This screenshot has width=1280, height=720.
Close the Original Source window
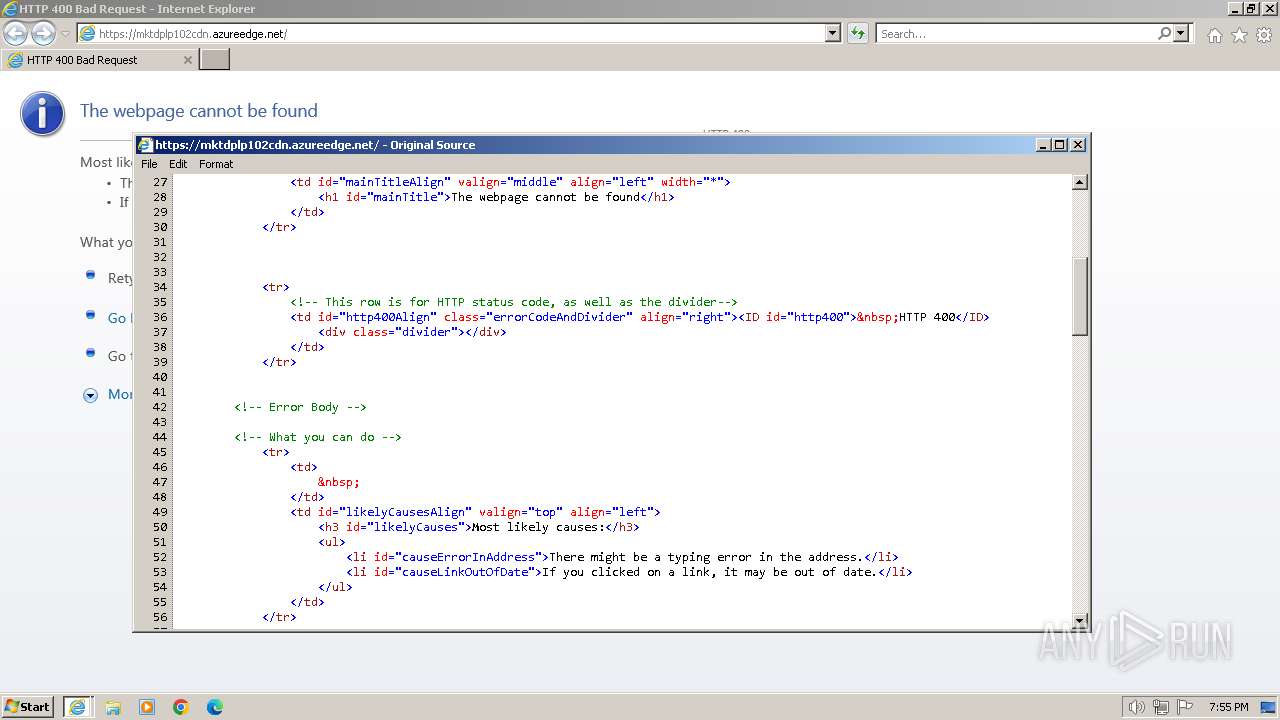tap(1078, 145)
